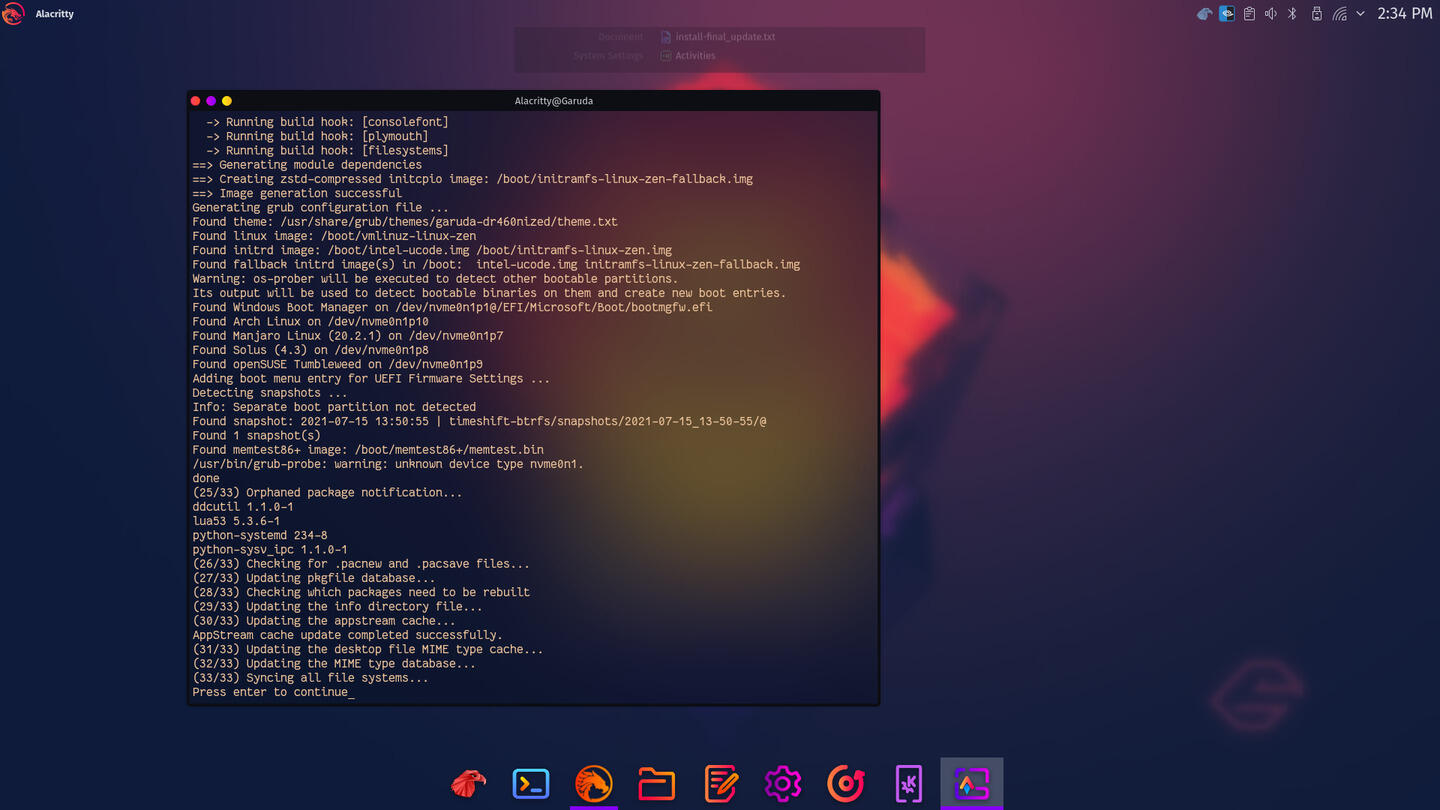Open the Bluetooth tray icon
The height and width of the screenshot is (810, 1440).
pyautogui.click(x=1292, y=14)
